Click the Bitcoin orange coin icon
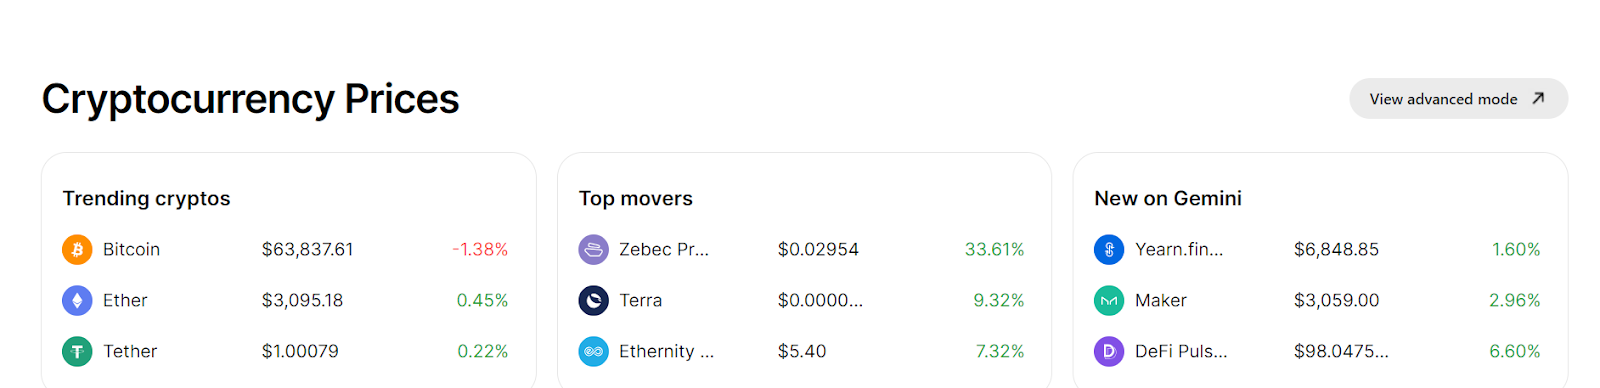 click(77, 249)
